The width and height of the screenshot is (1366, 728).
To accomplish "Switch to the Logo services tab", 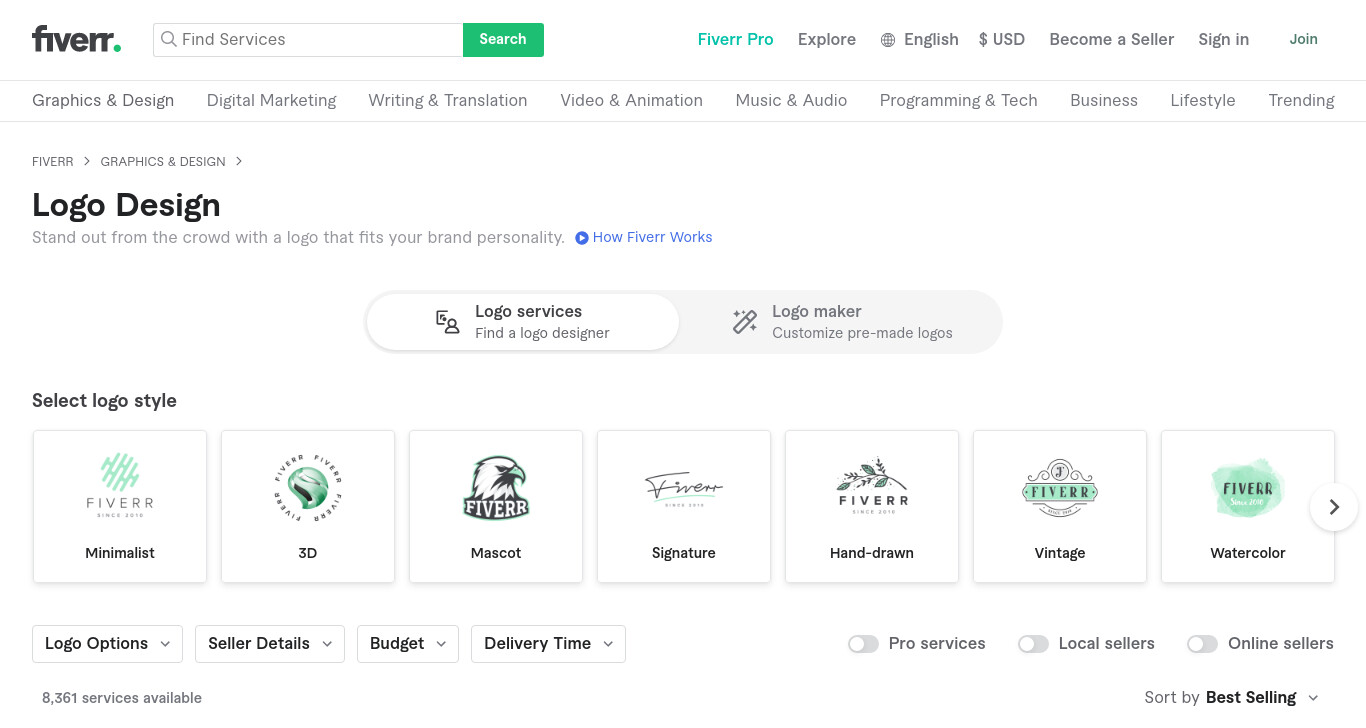I will click(523, 322).
